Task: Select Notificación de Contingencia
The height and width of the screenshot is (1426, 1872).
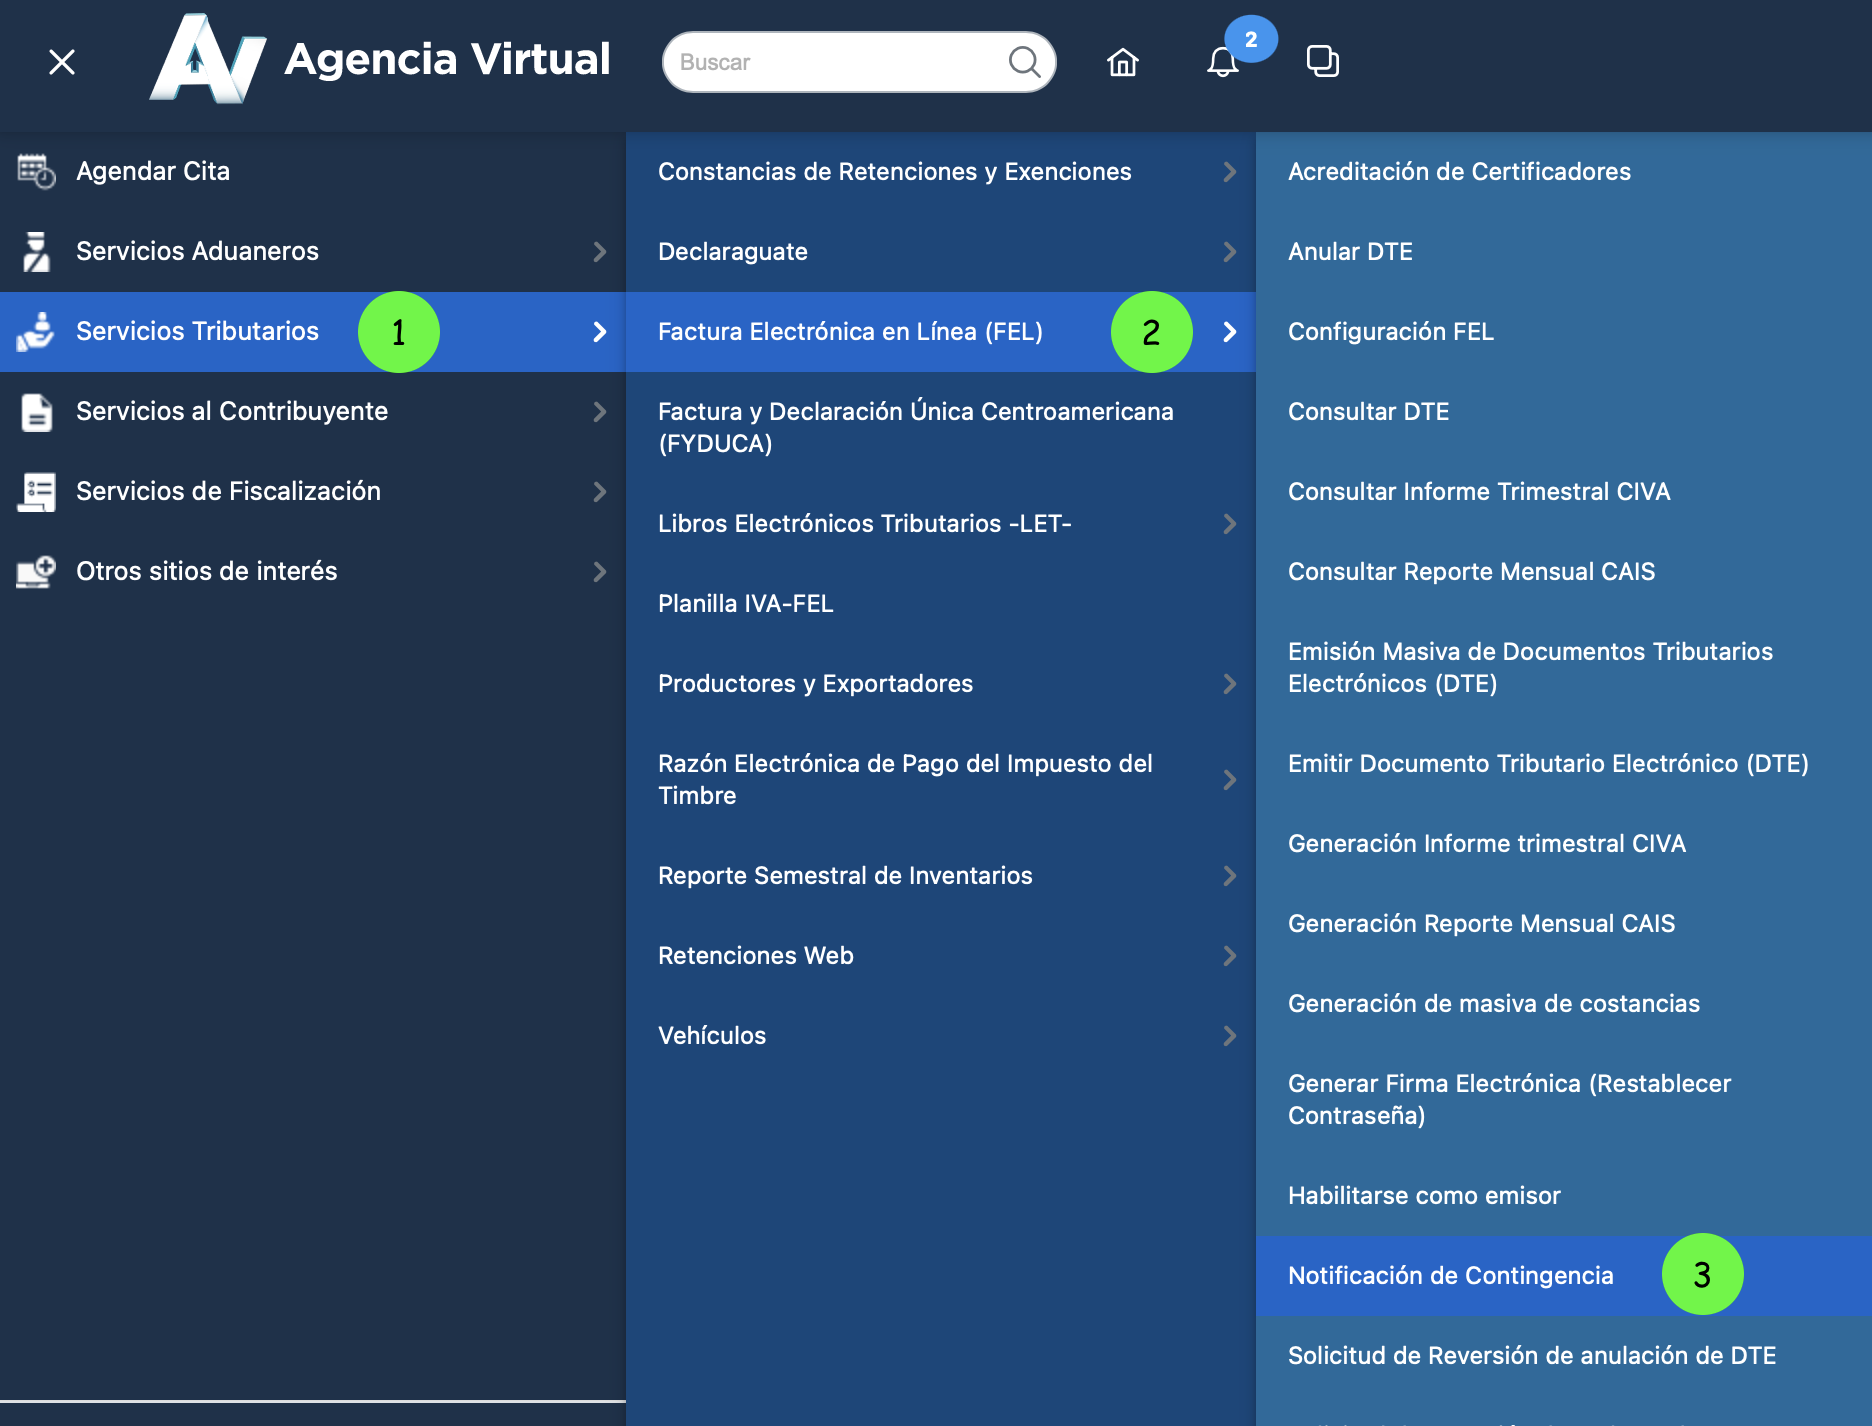Action: pos(1564,1275)
